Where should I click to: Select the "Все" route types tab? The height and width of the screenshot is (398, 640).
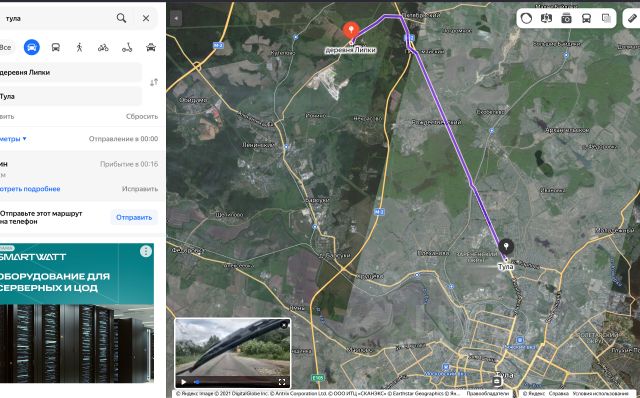pos(6,47)
